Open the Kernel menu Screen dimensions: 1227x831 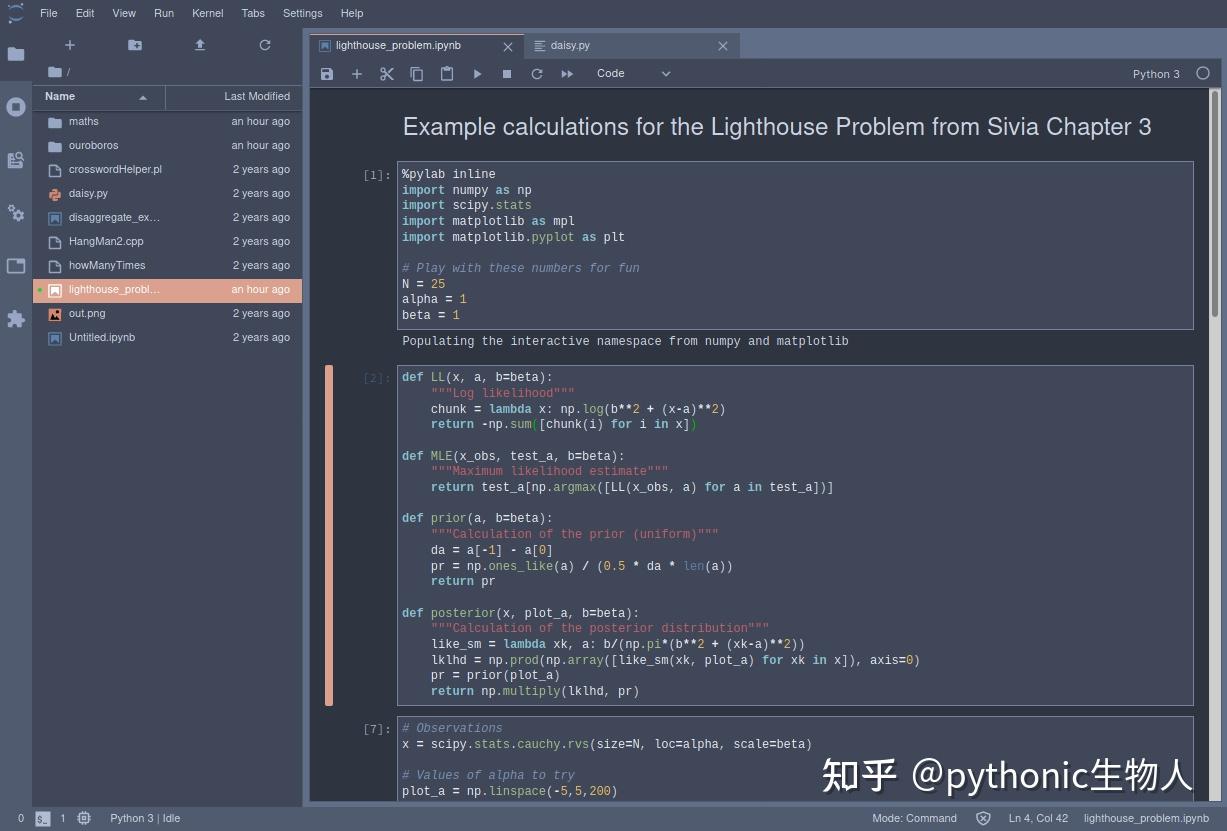207,13
